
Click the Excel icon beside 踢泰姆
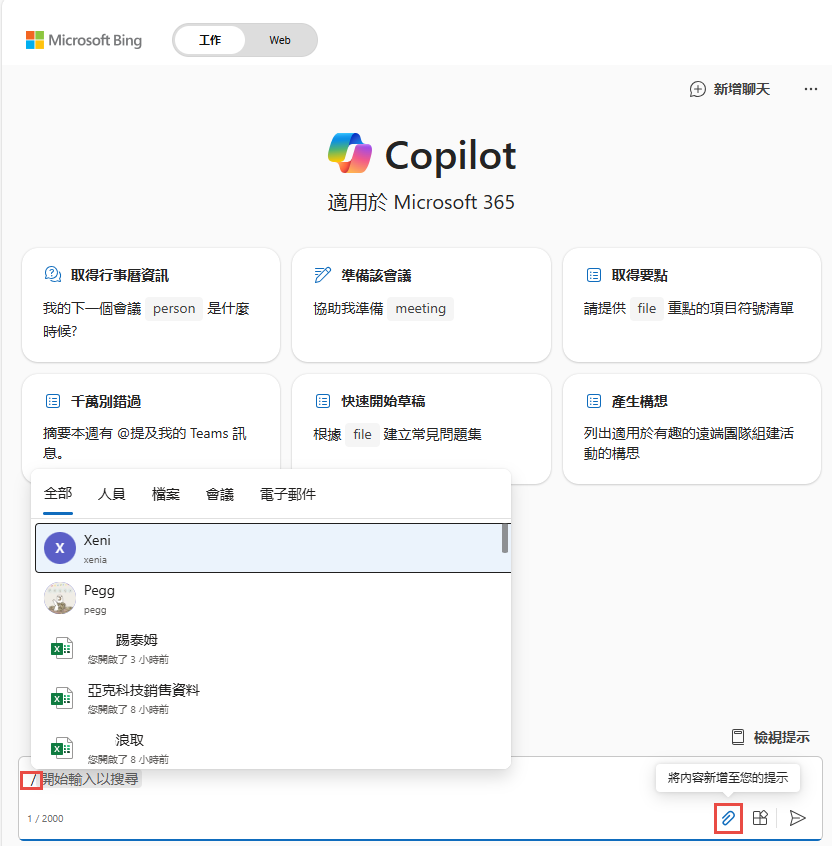(x=62, y=649)
